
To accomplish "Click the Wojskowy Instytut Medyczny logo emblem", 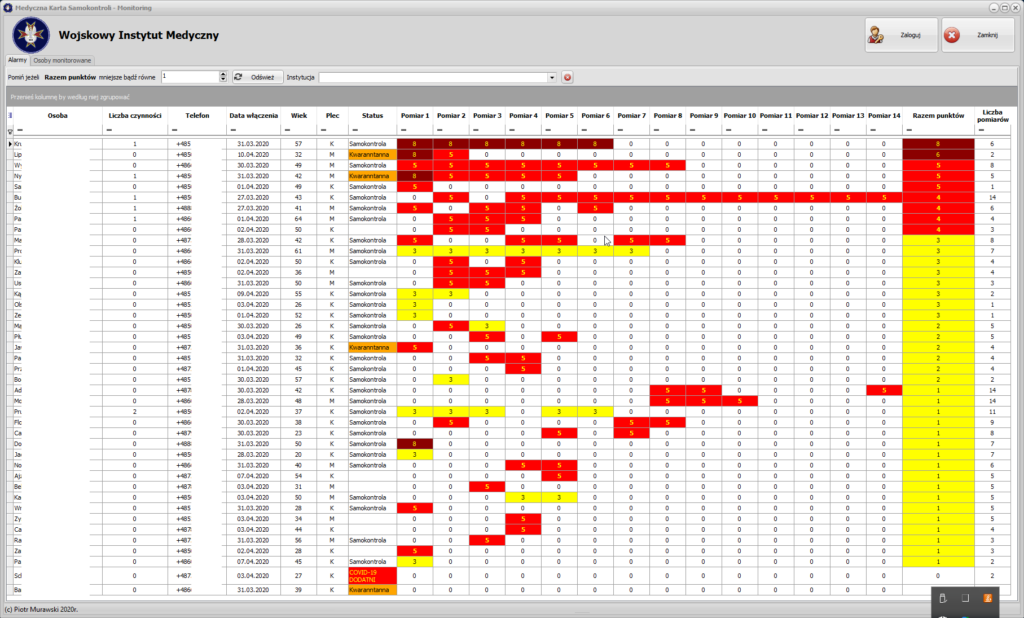I will [30, 35].
